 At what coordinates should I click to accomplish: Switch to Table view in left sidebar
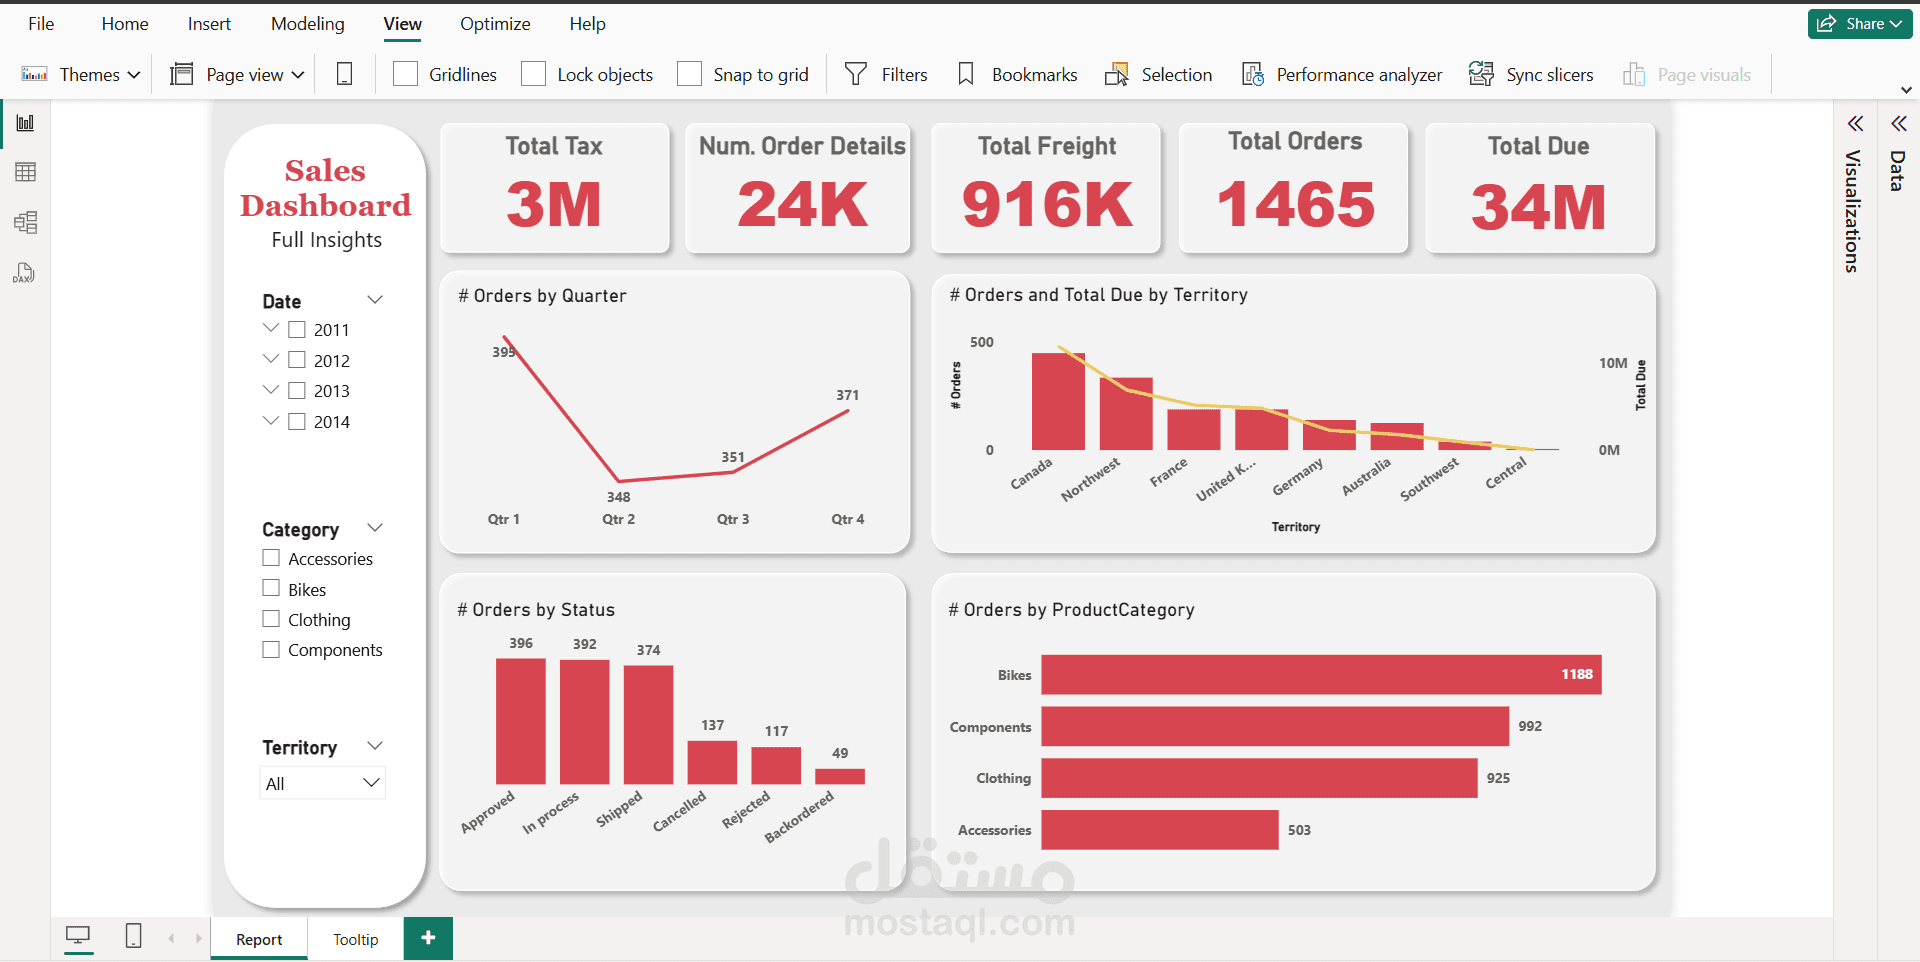25,172
